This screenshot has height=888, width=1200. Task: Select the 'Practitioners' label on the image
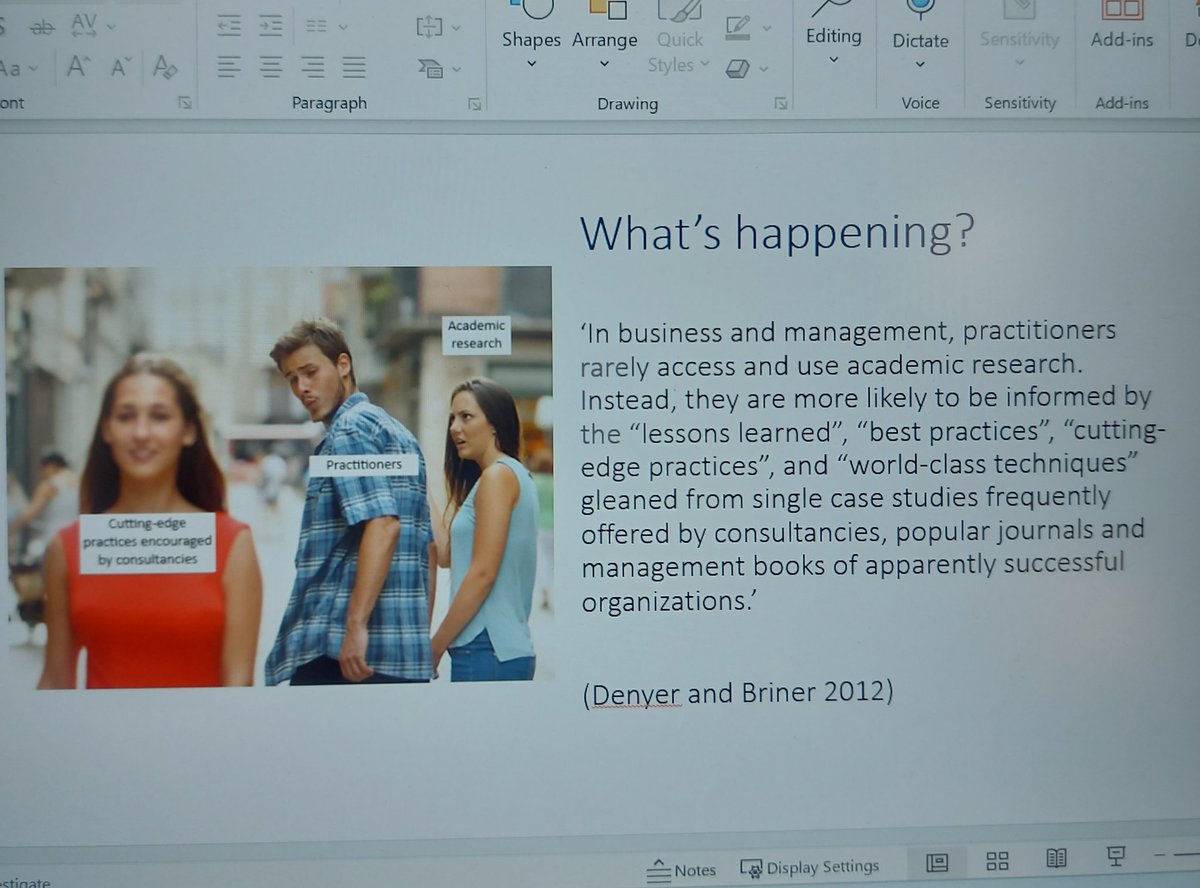coord(363,464)
